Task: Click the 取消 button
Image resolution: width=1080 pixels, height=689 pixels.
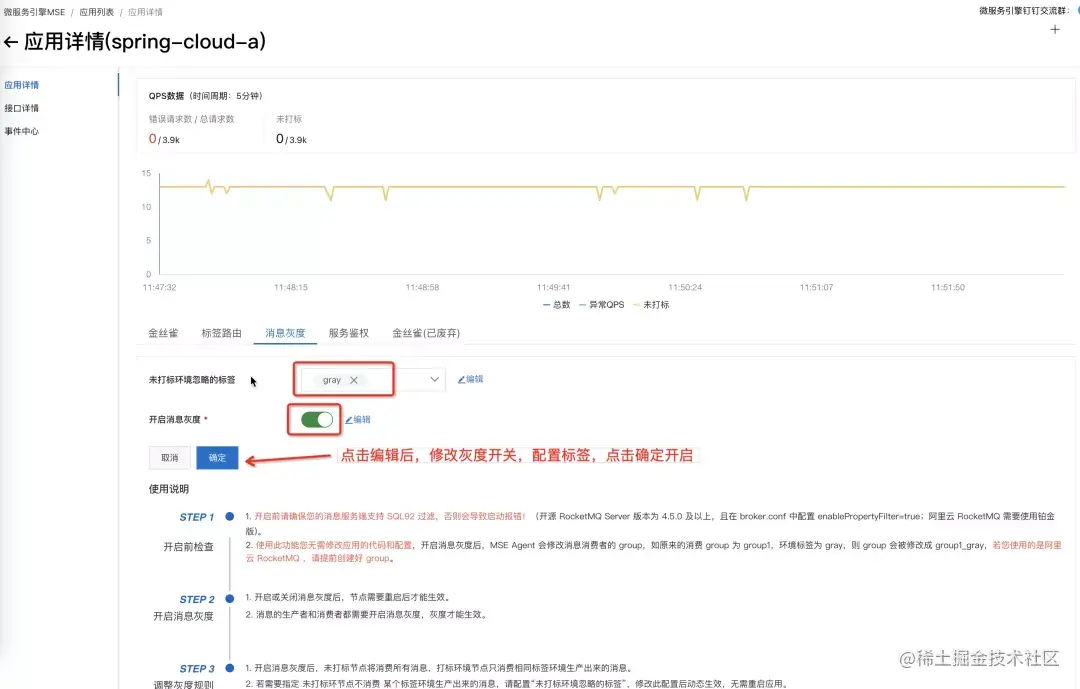Action: [x=169, y=457]
